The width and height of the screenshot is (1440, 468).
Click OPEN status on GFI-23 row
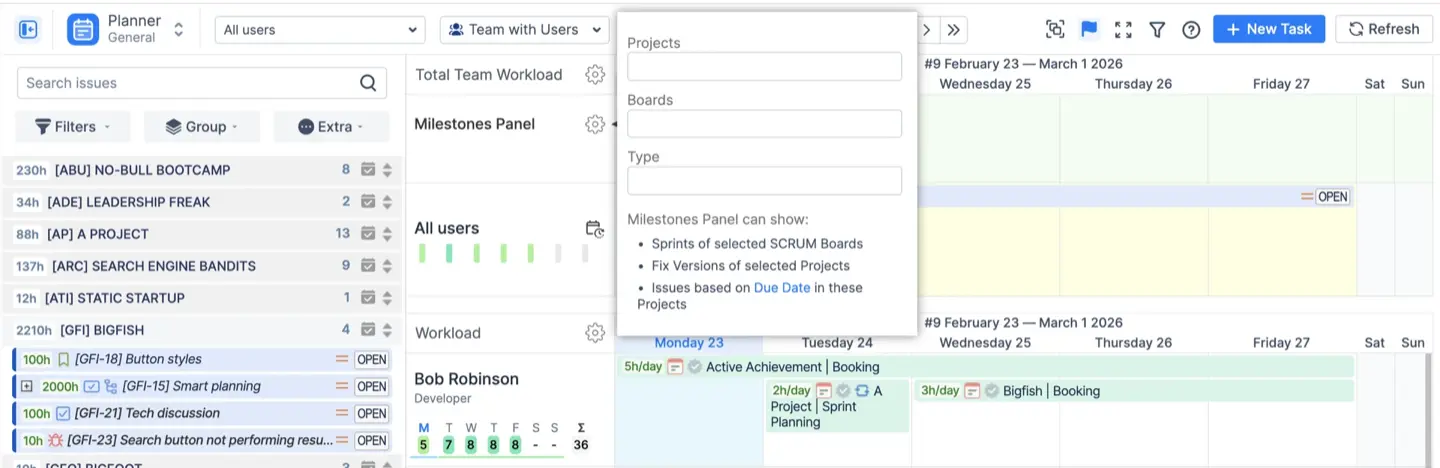[372, 441]
